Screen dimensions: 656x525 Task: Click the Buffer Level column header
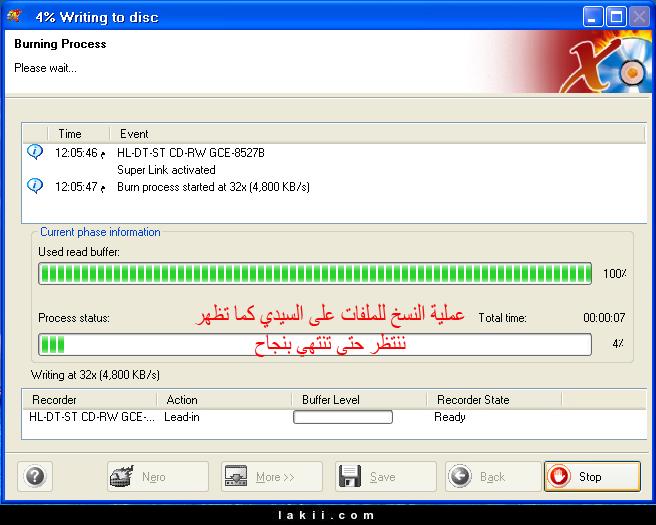[x=359, y=400]
